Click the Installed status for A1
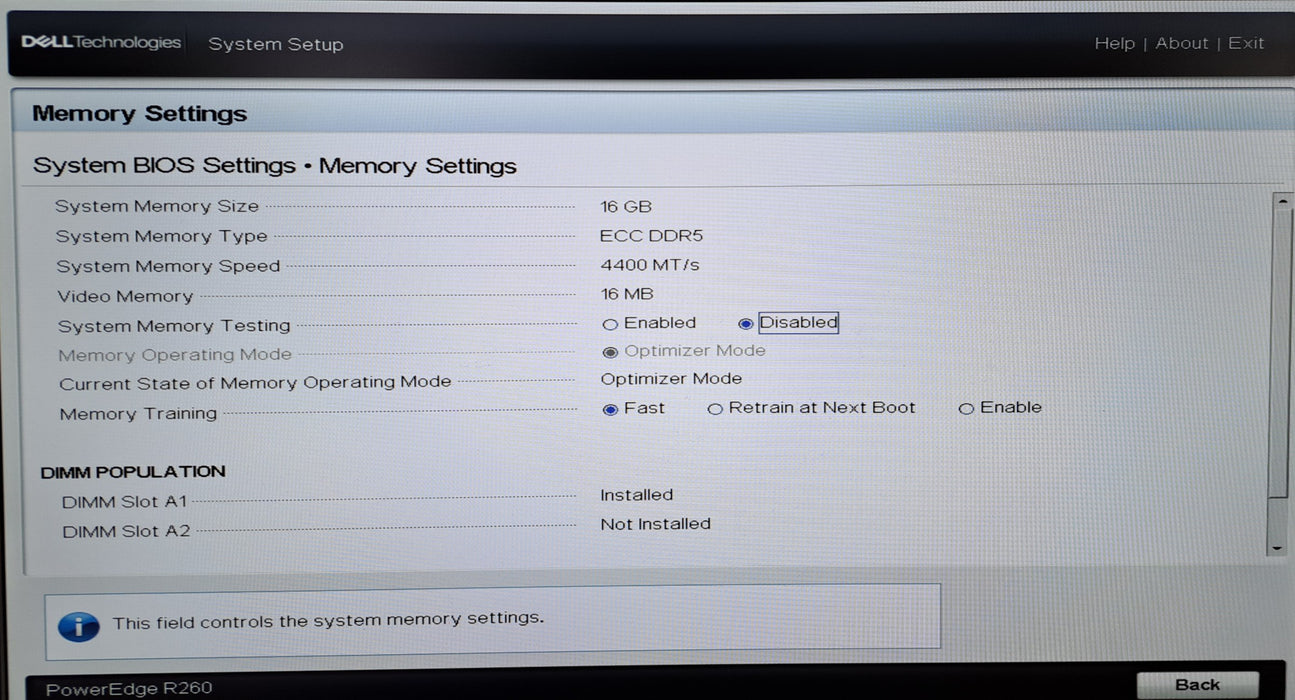This screenshot has width=1295, height=700. click(636, 495)
